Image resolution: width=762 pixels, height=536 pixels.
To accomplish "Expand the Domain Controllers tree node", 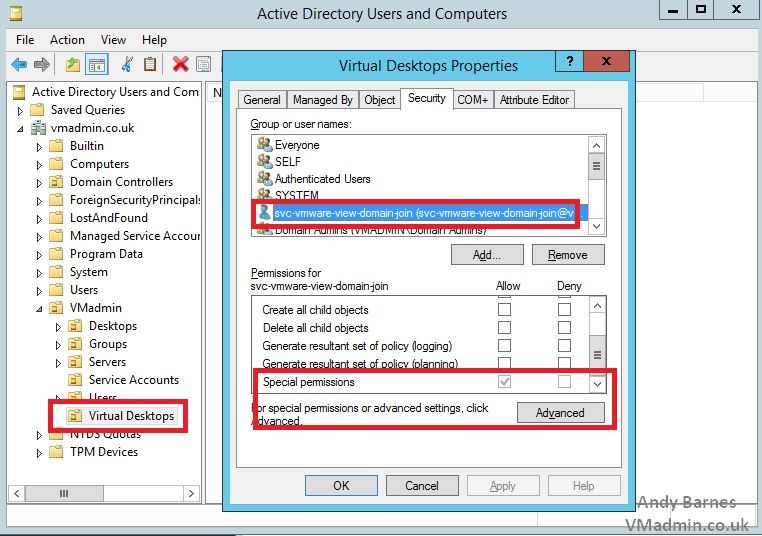I will 39,183.
